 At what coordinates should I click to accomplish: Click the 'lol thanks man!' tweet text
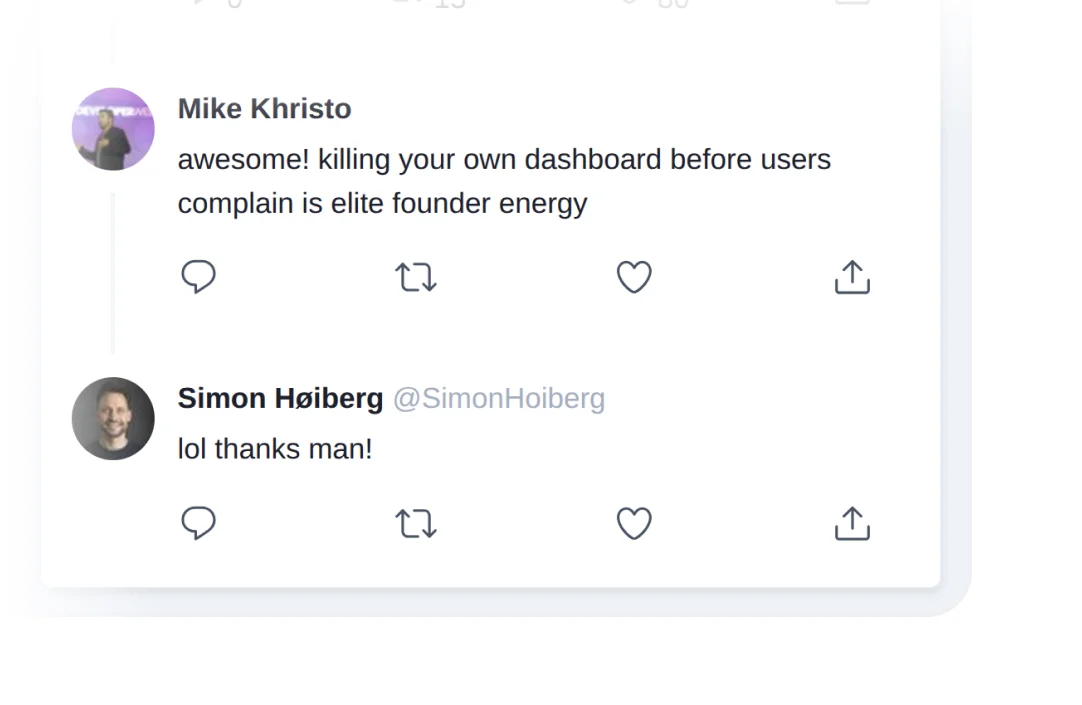274,448
